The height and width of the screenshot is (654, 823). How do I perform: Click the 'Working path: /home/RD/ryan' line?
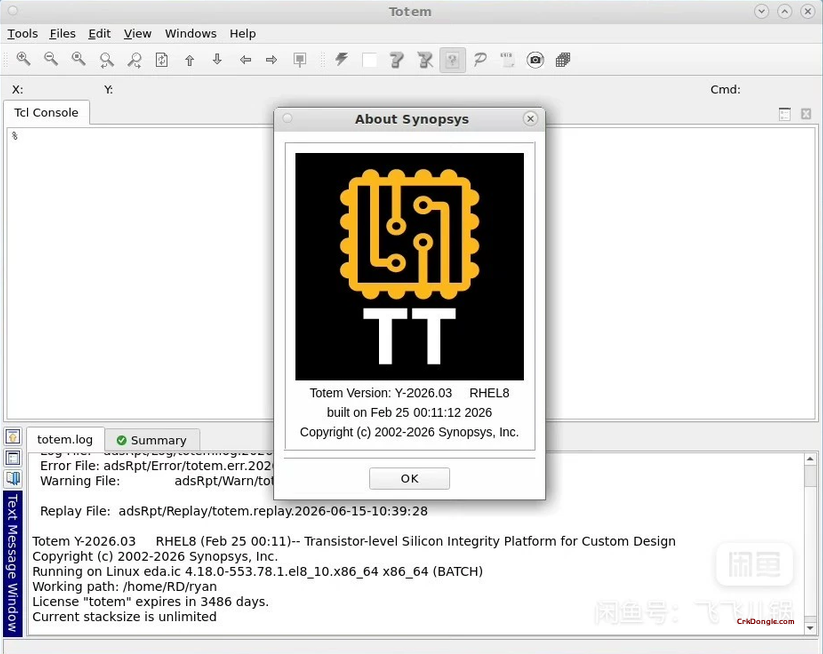pos(124,586)
